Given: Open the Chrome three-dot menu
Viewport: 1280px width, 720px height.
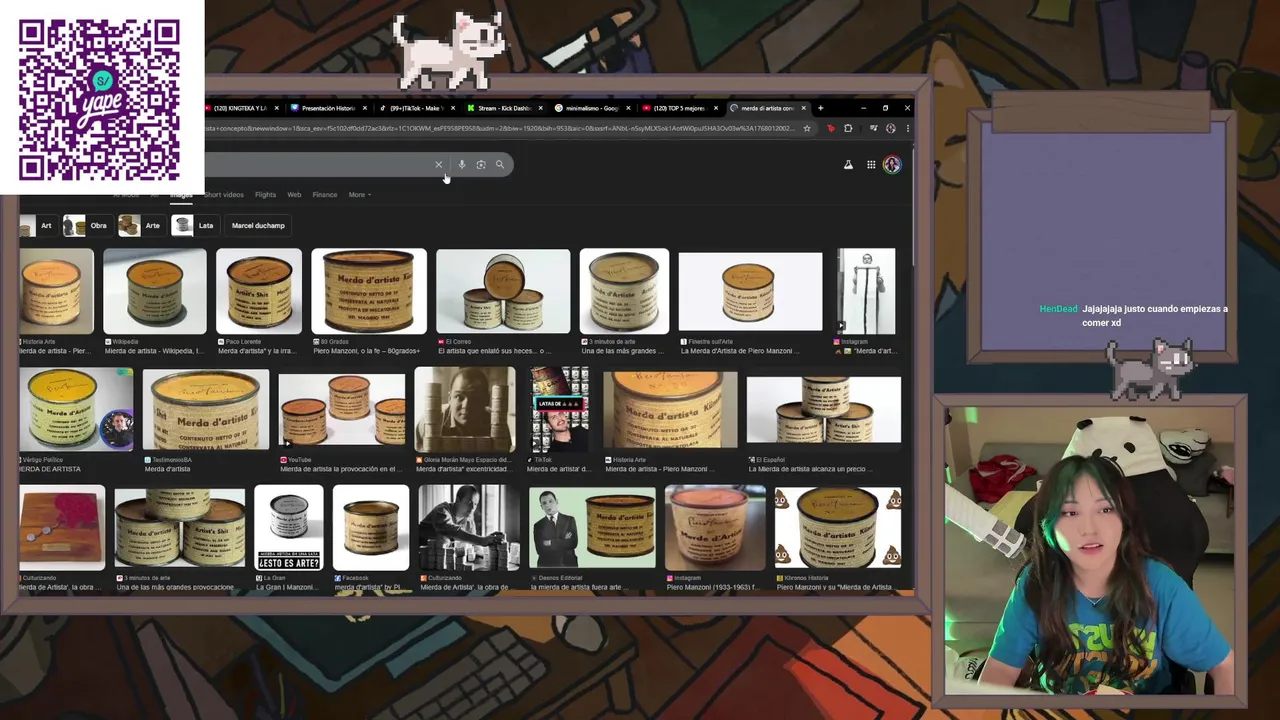Looking at the screenshot, I should click(907, 128).
